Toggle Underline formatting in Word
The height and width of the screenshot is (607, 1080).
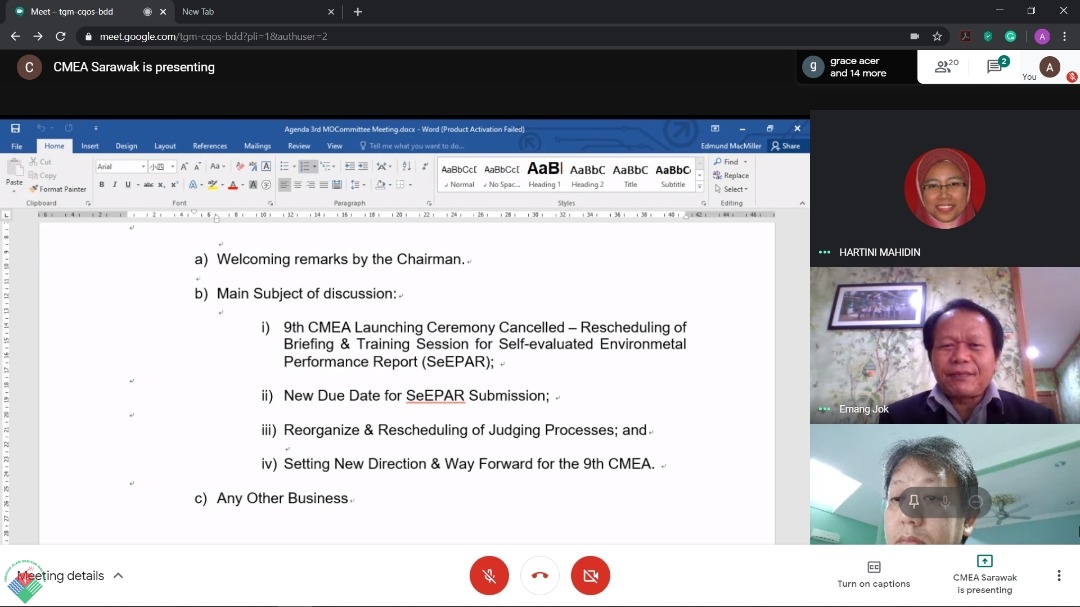(x=127, y=185)
